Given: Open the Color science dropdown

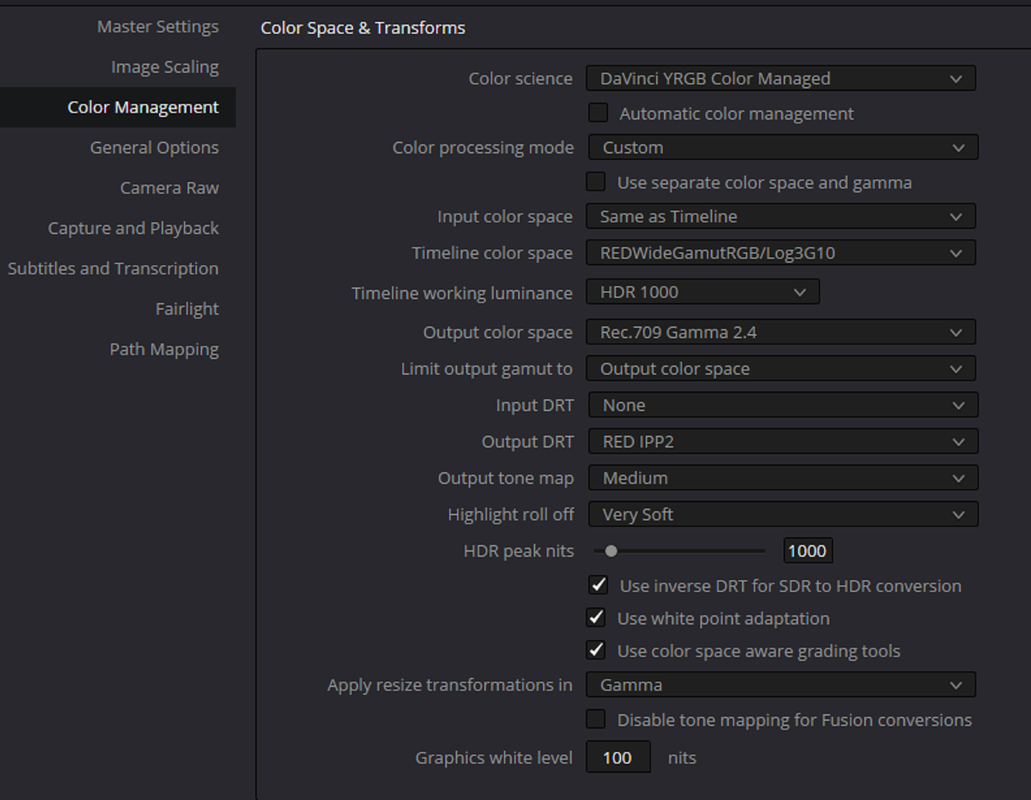Looking at the screenshot, I should coord(781,78).
